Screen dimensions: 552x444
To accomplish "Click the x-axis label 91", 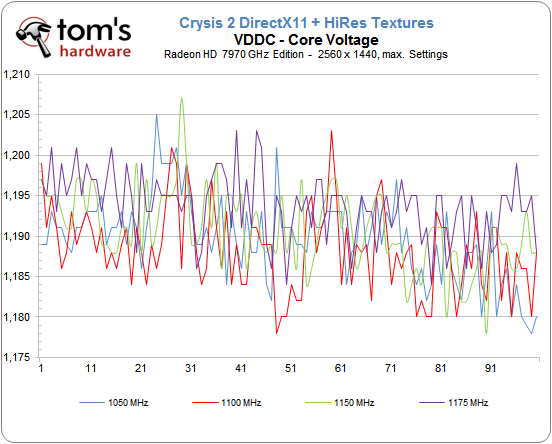I will 490,368.
